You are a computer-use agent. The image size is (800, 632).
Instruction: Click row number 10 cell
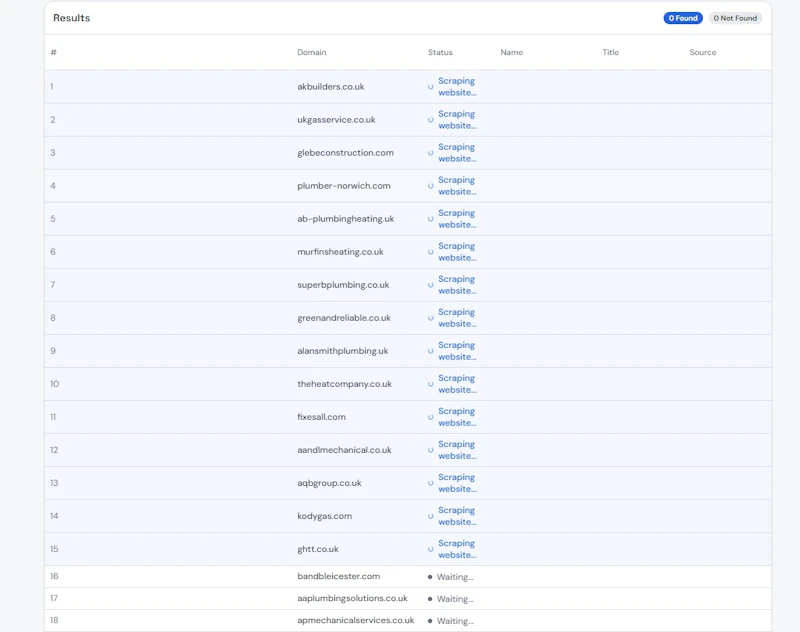coord(55,384)
